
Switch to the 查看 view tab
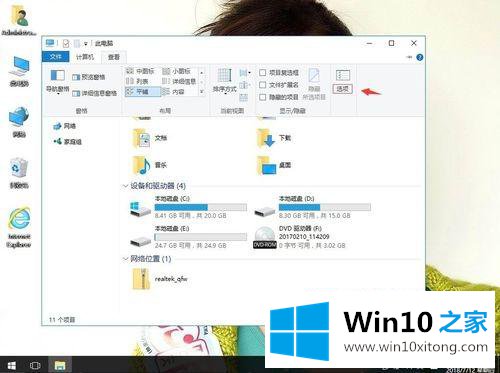[114, 57]
